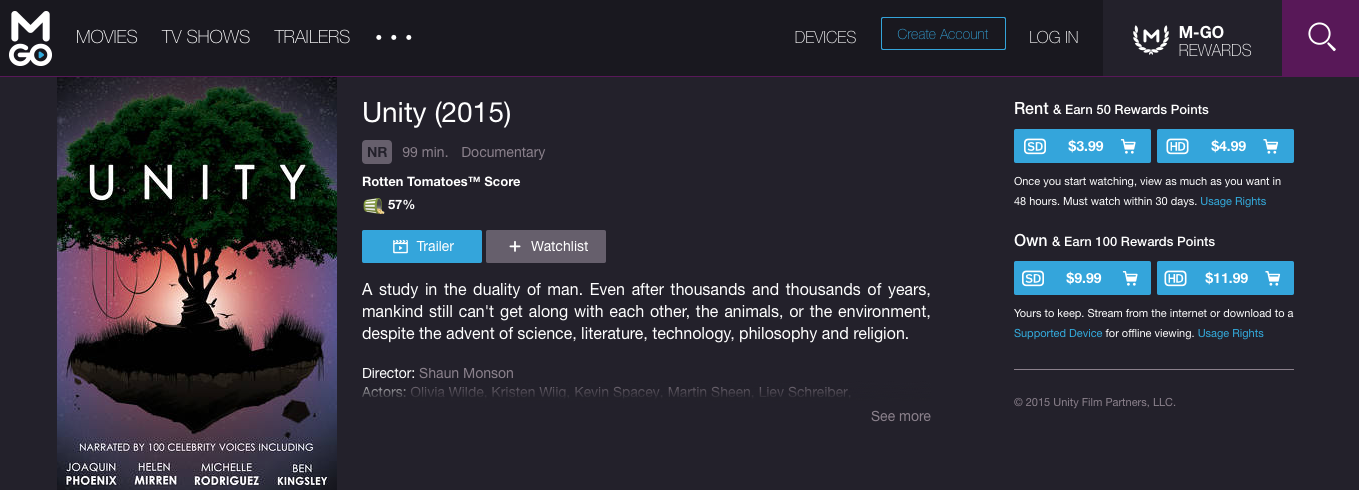This screenshot has height=490, width=1359.
Task: Add Unity to Watchlist
Action: [546, 246]
